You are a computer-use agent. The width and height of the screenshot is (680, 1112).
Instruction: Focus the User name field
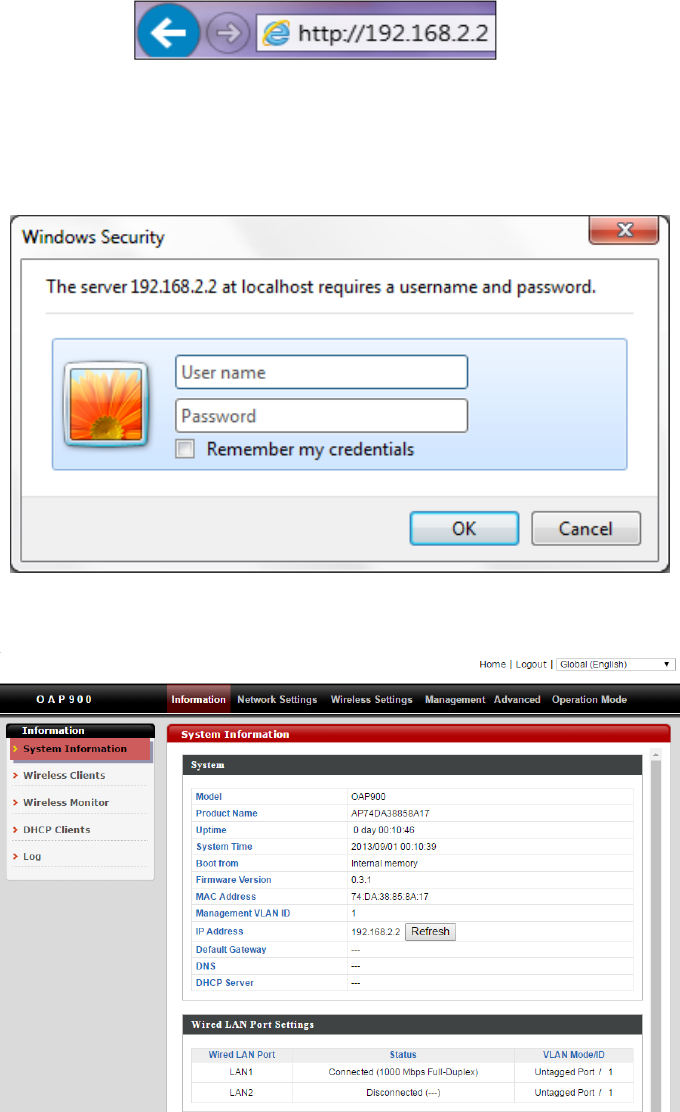[321, 372]
